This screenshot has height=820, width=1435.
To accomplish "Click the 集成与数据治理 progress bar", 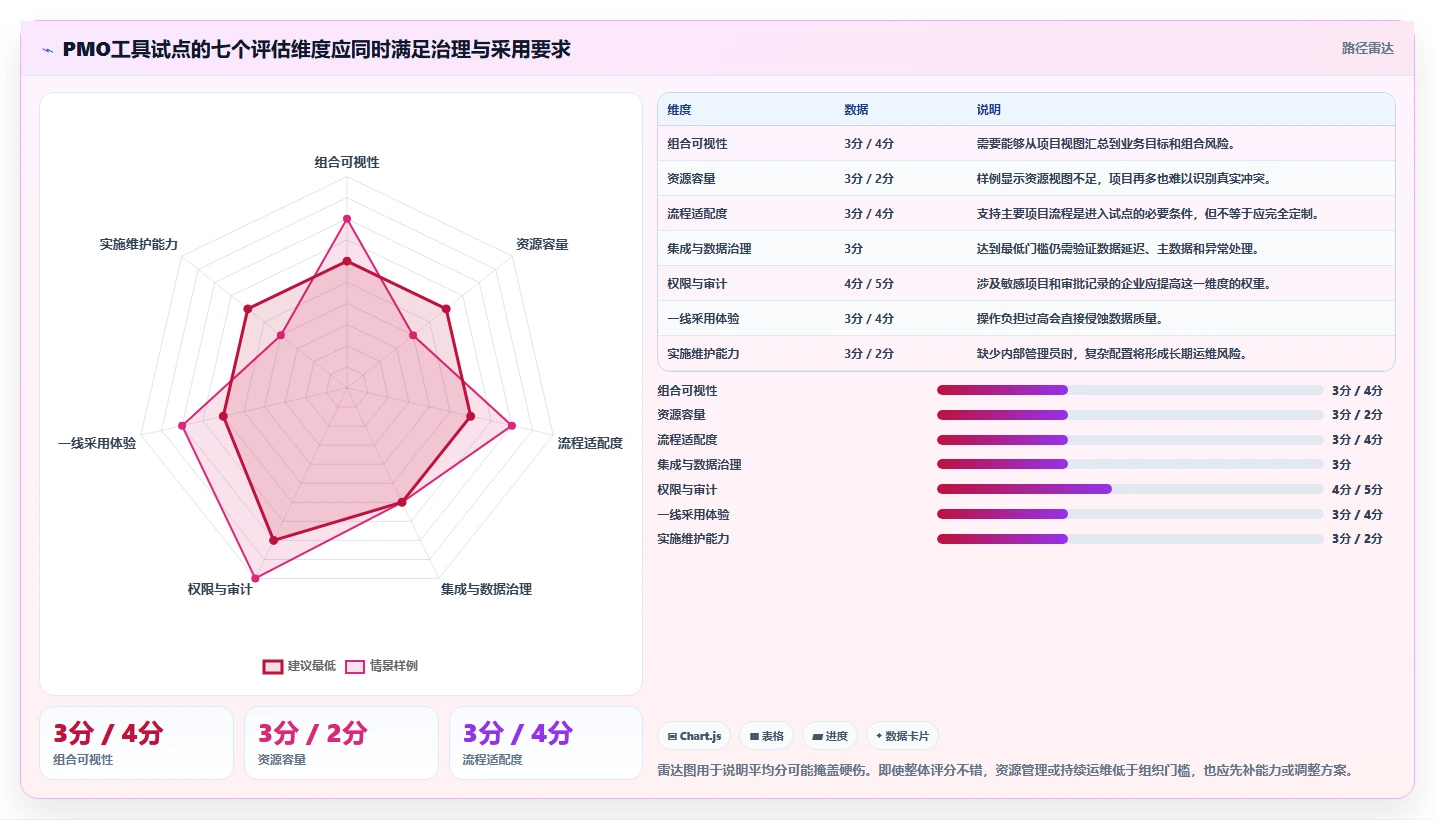I will coord(1130,464).
